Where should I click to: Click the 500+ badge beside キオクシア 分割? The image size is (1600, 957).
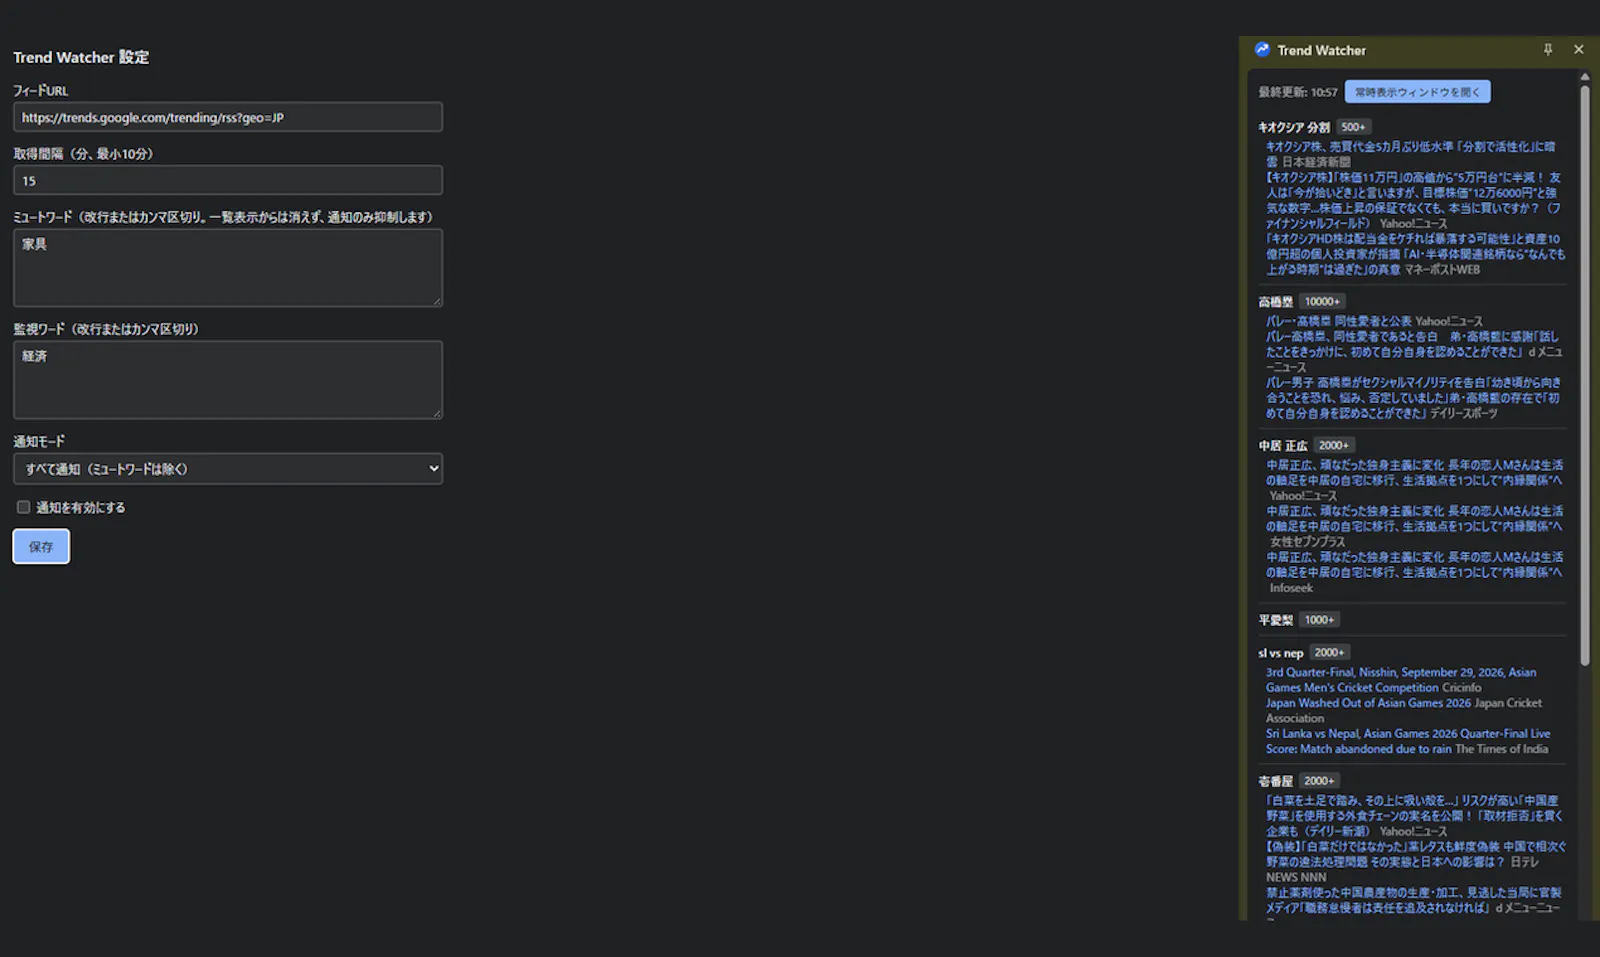click(x=1353, y=127)
